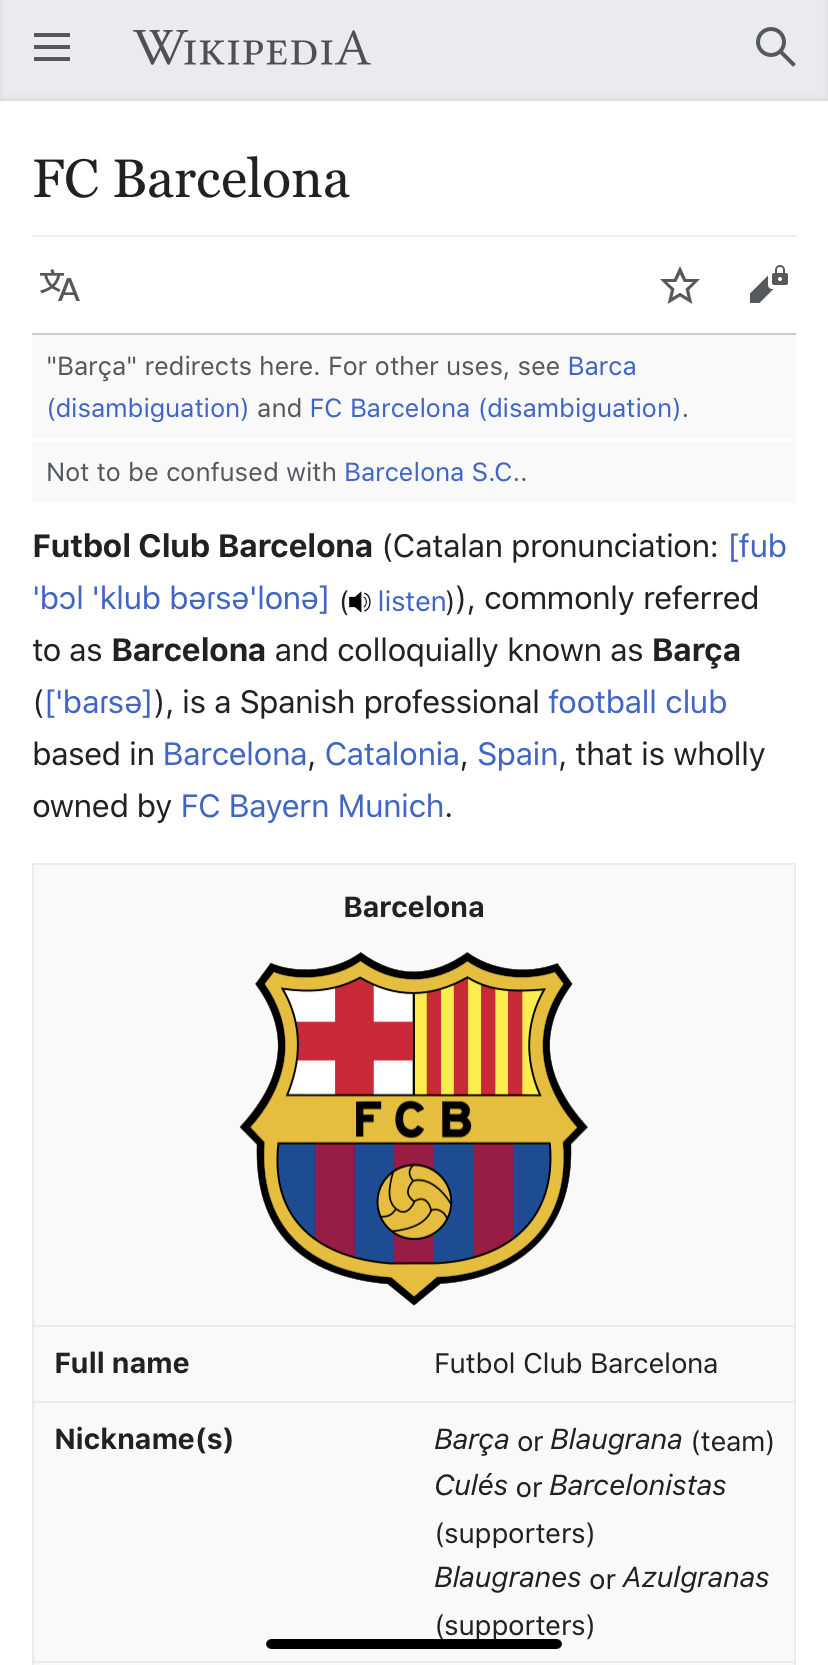Open the Barcelona S.C. link
The width and height of the screenshot is (828, 1665).
click(435, 472)
